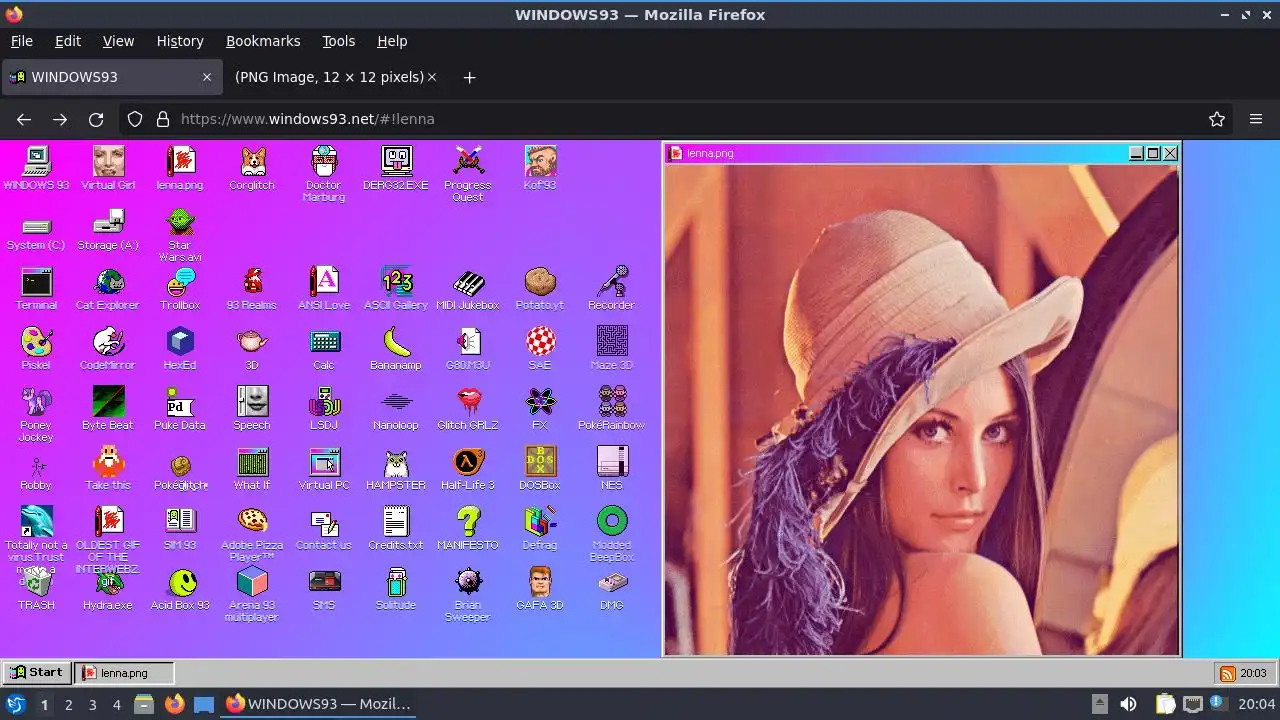Open the History menu

coord(180,41)
